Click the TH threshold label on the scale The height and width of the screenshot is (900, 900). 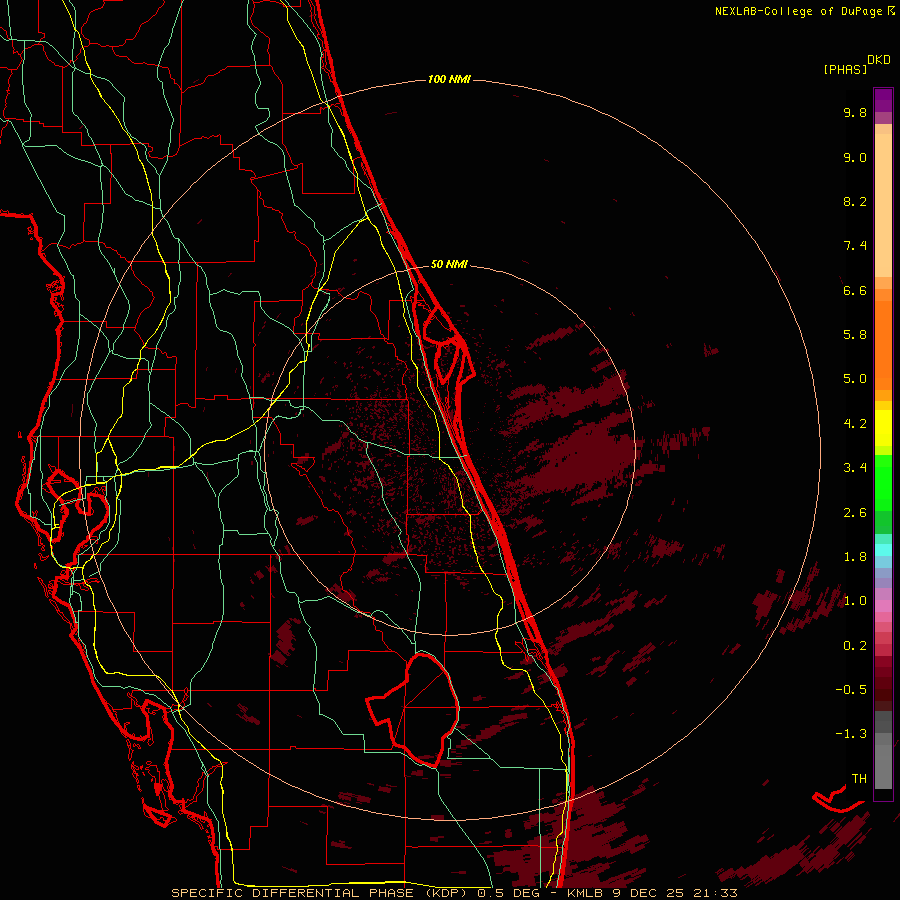coord(859,779)
